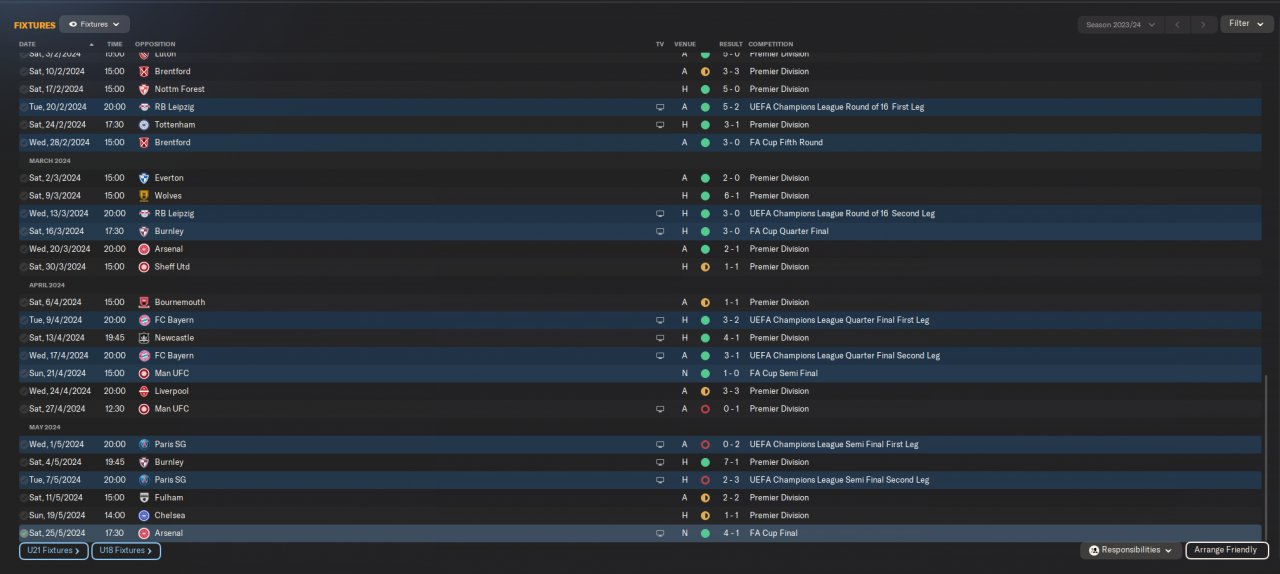Click the Tottenham club crest icon
The width and height of the screenshot is (1280, 574).
144,125
